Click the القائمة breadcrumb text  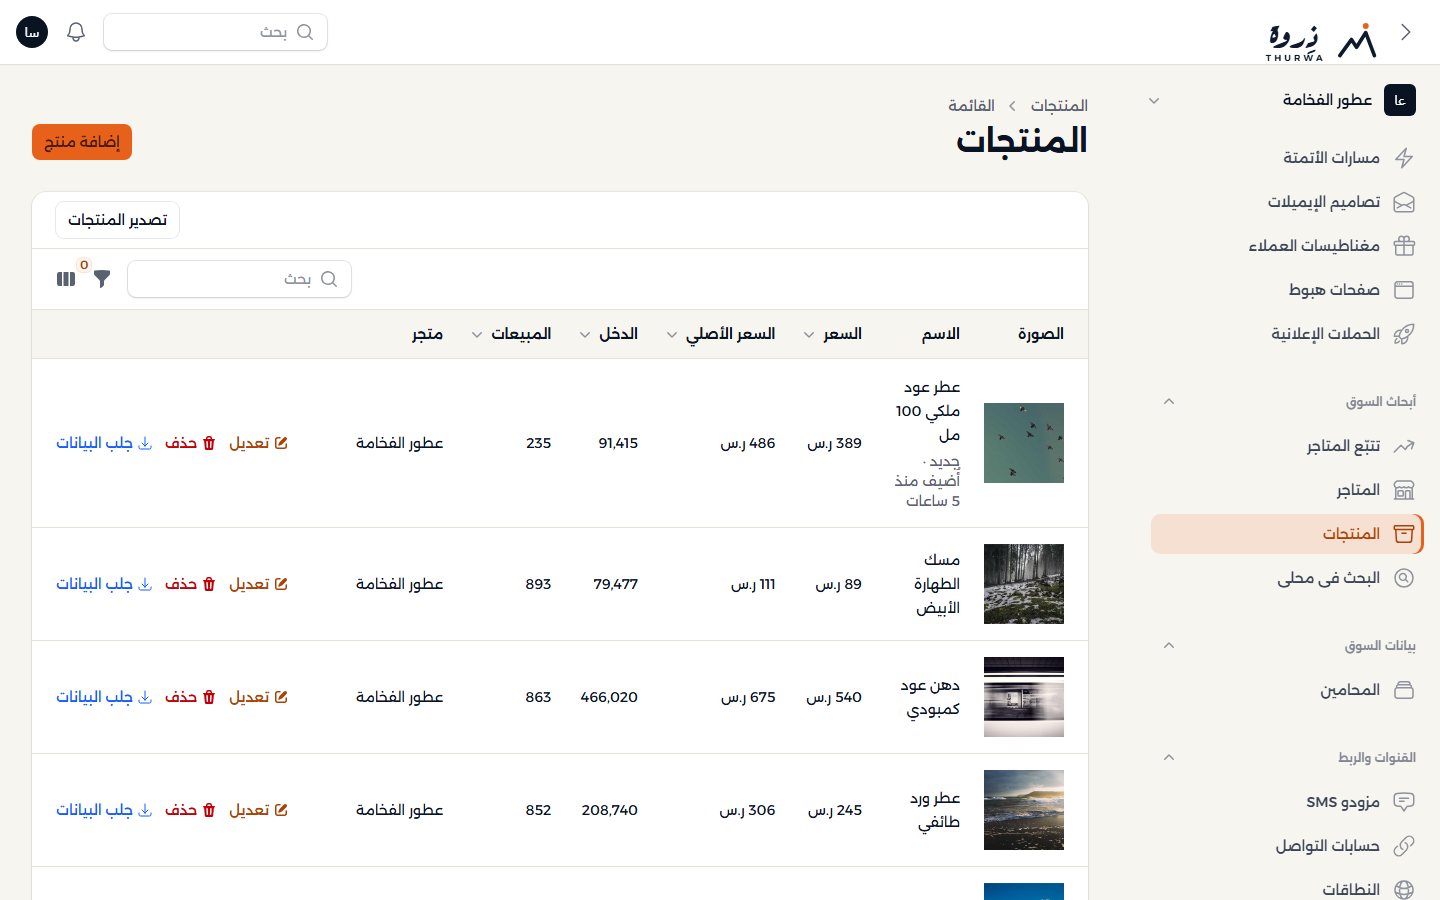pyautogui.click(x=971, y=105)
